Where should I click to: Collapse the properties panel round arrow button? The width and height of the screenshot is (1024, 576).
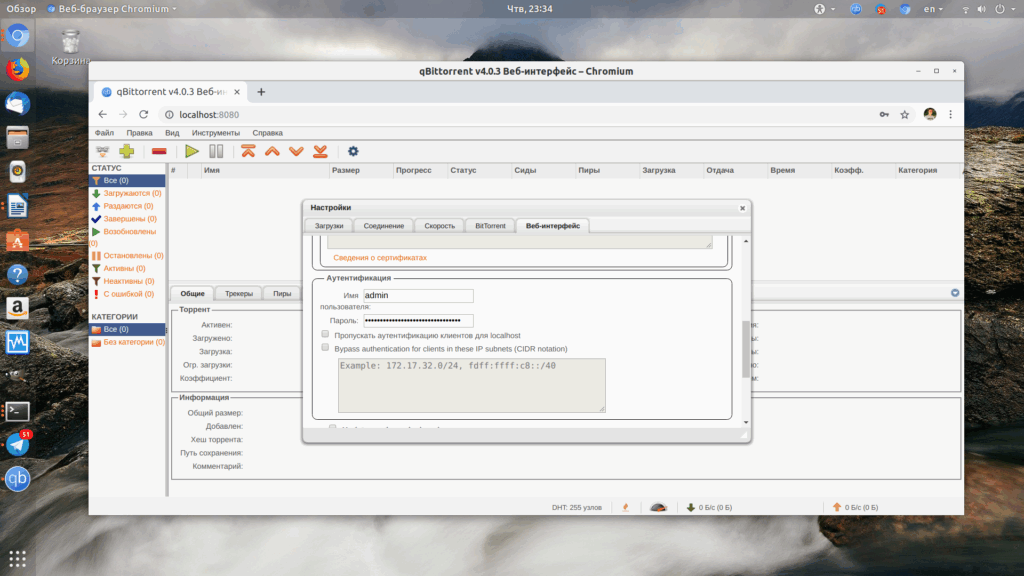[x=955, y=293]
